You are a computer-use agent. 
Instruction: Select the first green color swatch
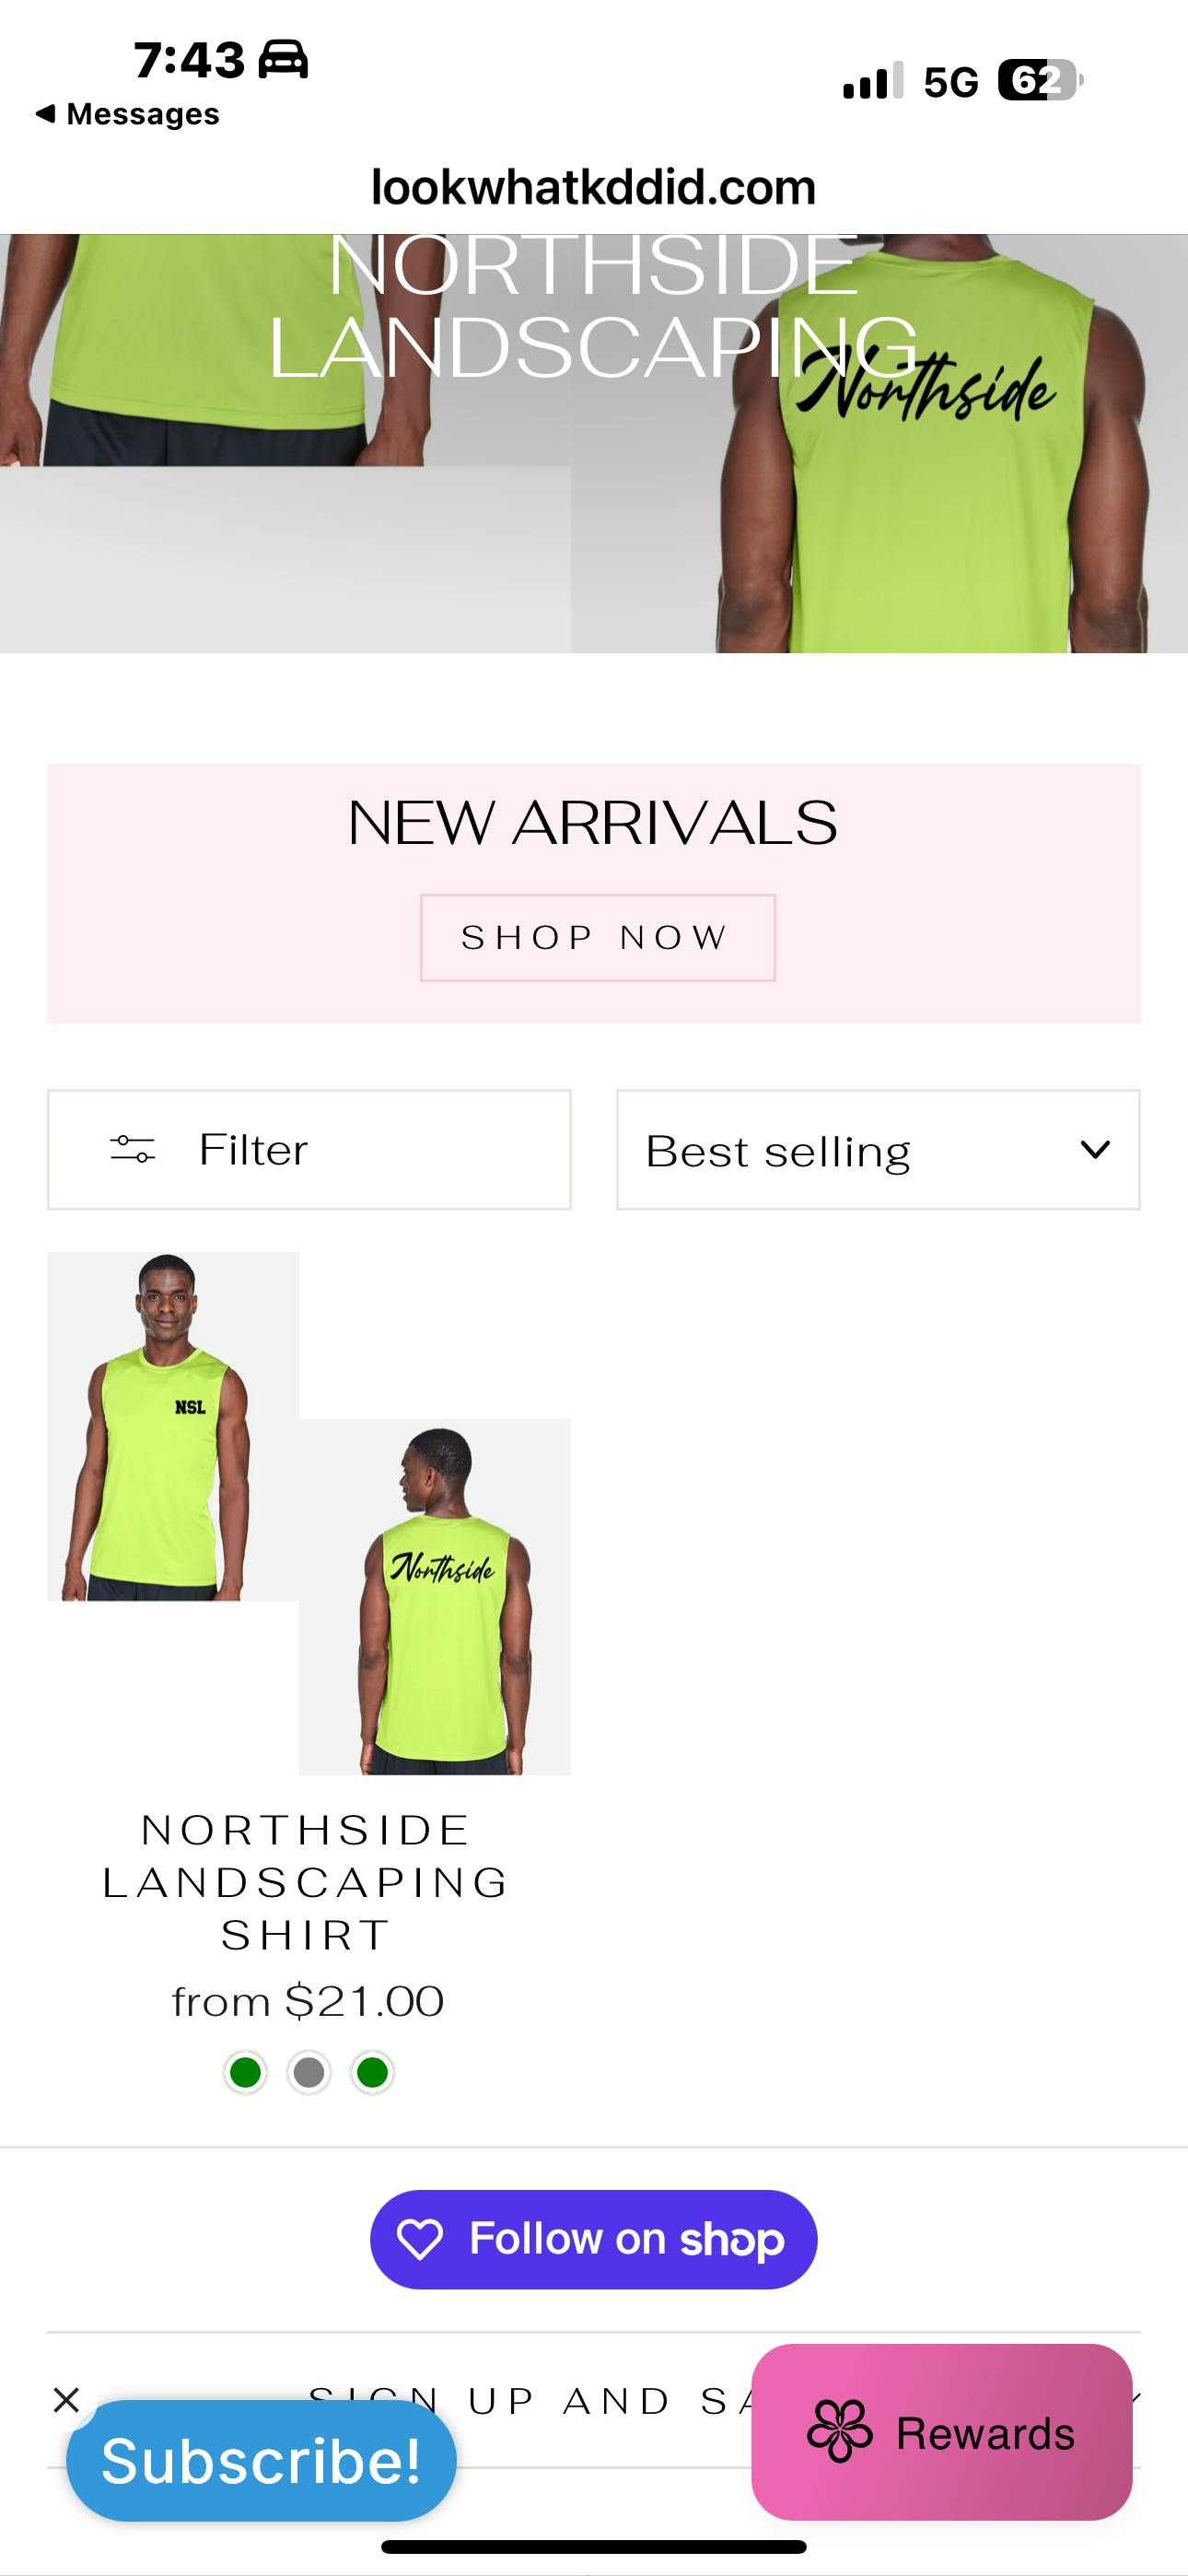tap(245, 2073)
